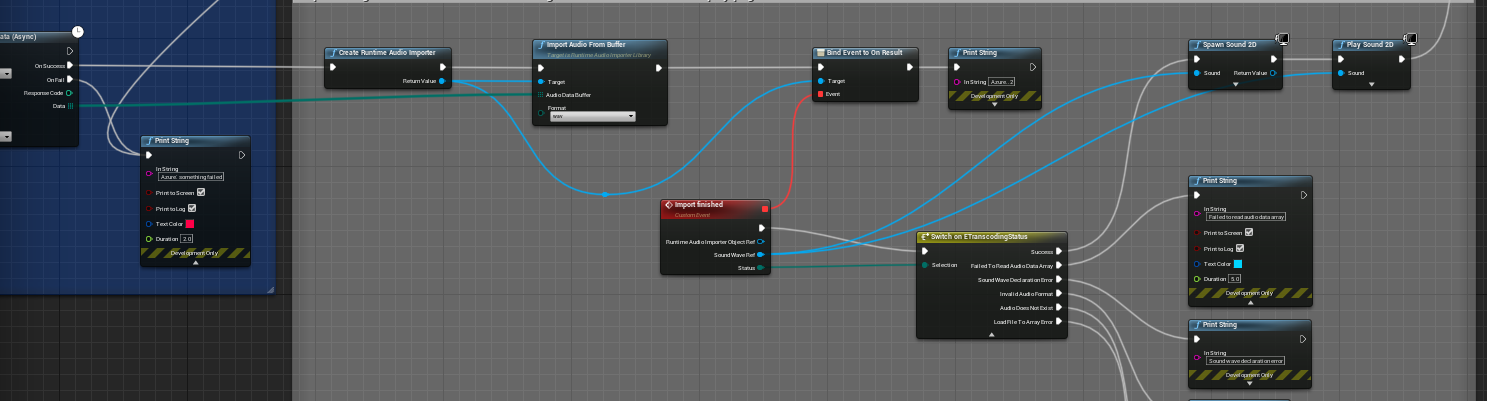Viewport: 1487px width, 401px height.
Task: Click Failed To Read Audio Data Array pin
Action: 1059,266
